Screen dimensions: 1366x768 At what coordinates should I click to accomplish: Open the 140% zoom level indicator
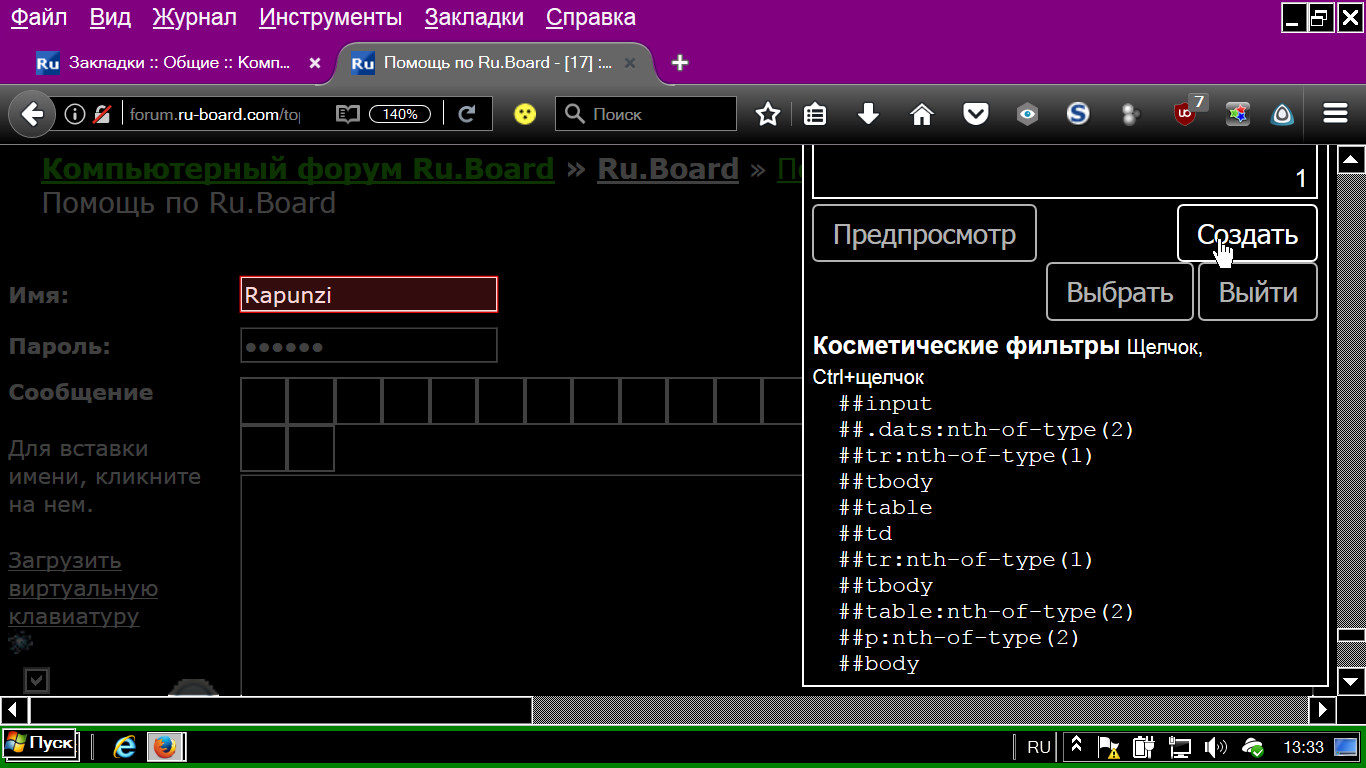(x=400, y=114)
